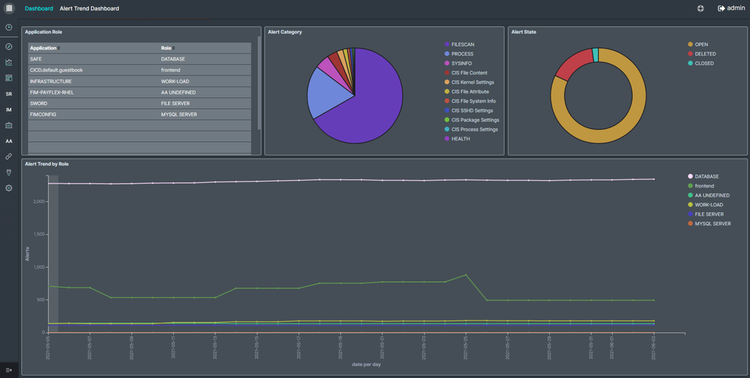750x378 pixels.
Task: Click CIS File System Info legend color dot
Action: (x=447, y=101)
